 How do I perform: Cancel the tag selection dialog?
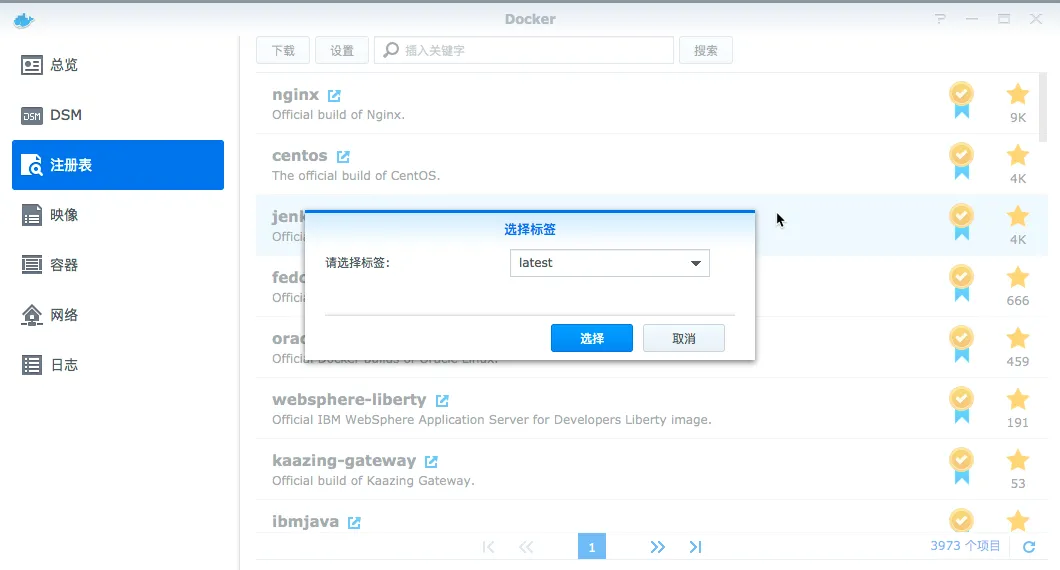pos(683,338)
